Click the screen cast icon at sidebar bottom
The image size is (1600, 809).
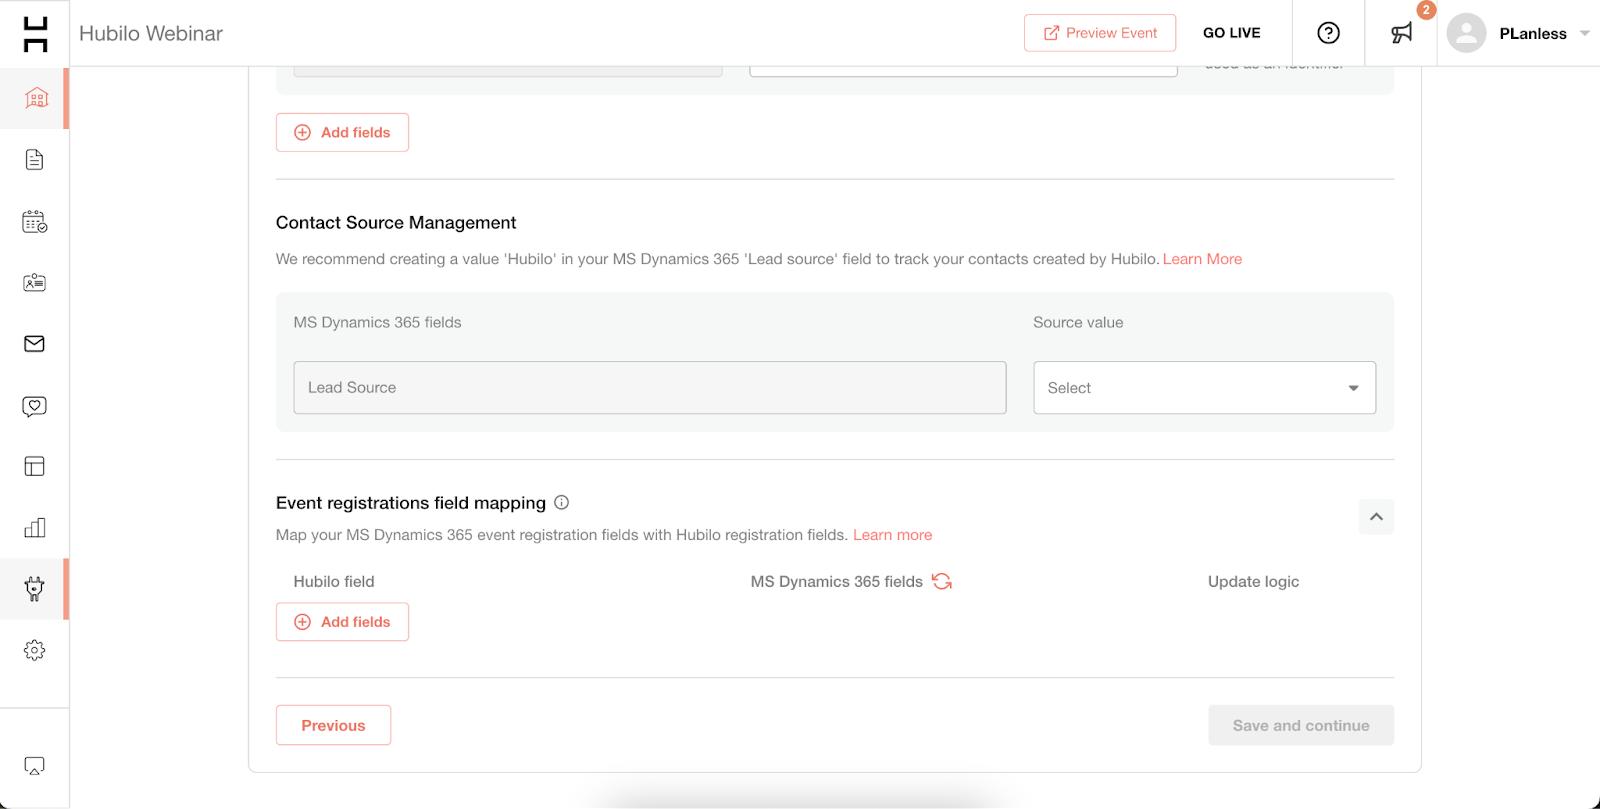[x=34, y=766]
